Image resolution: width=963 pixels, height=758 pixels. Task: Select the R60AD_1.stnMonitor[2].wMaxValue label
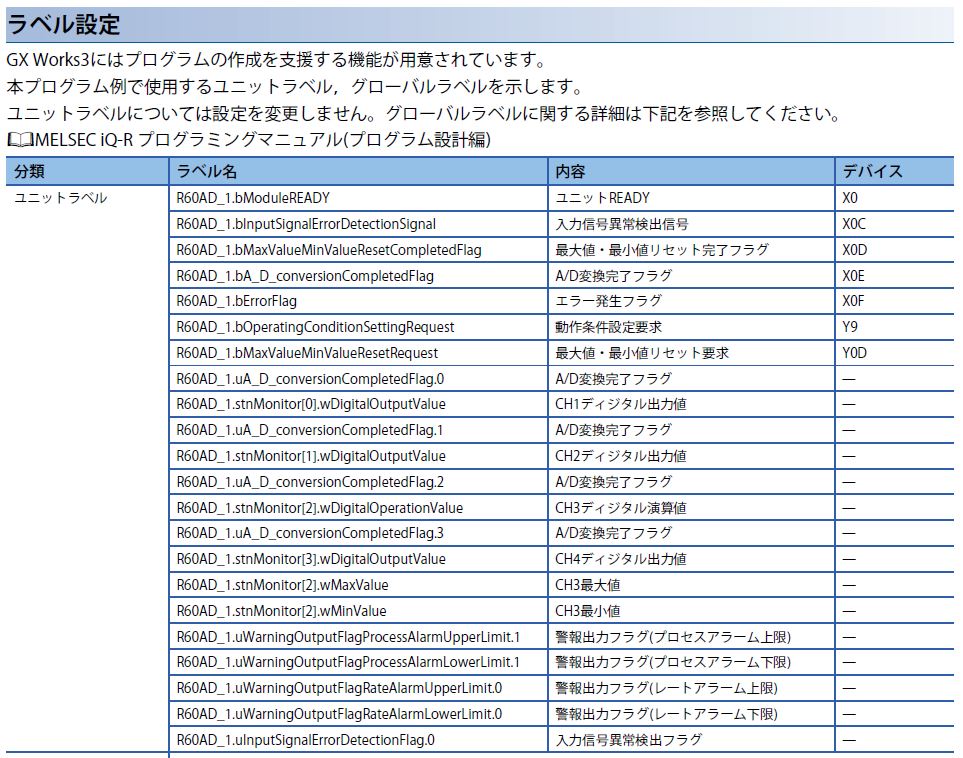point(282,585)
